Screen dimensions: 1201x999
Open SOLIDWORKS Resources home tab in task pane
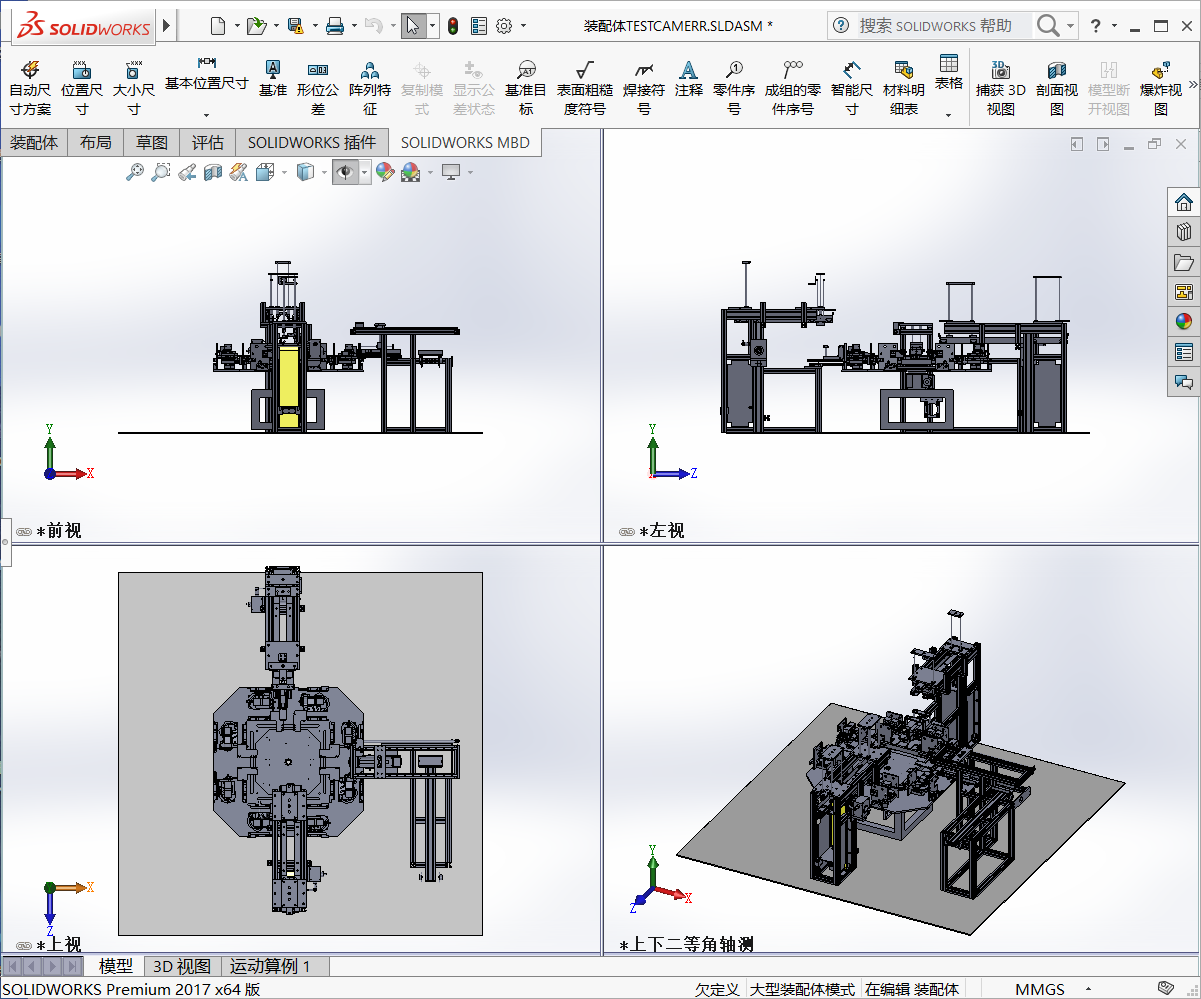pyautogui.click(x=1184, y=202)
